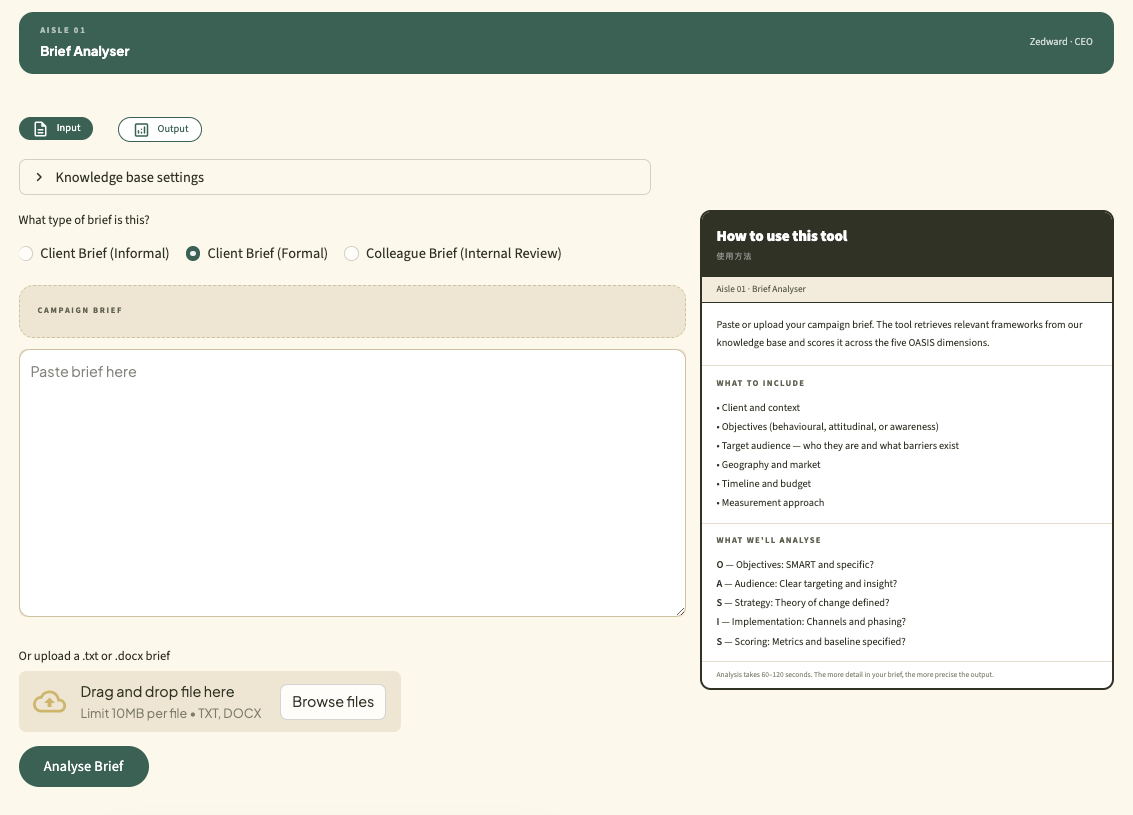Switch to the Input tab
This screenshot has height=815, width=1133.
click(x=56, y=129)
